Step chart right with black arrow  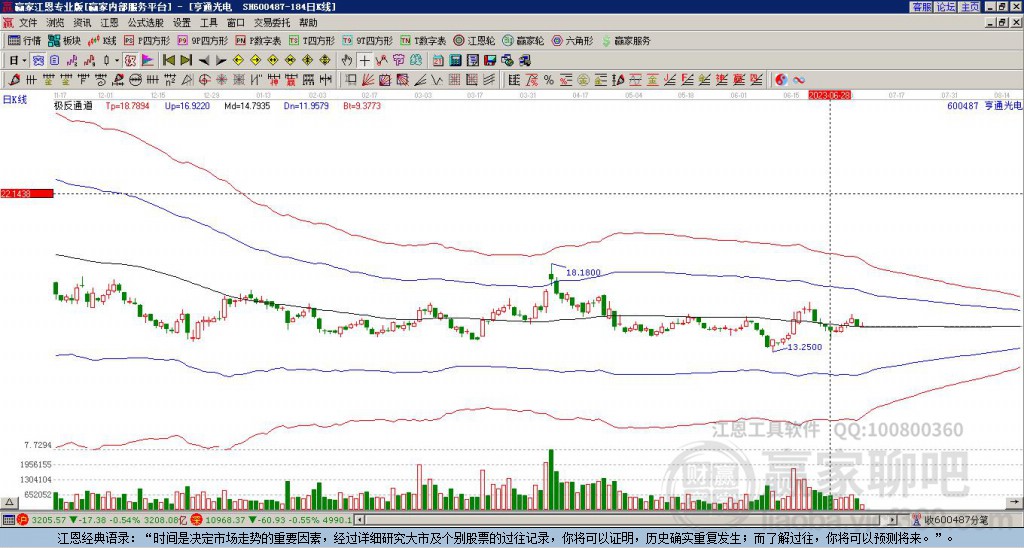tap(221, 61)
